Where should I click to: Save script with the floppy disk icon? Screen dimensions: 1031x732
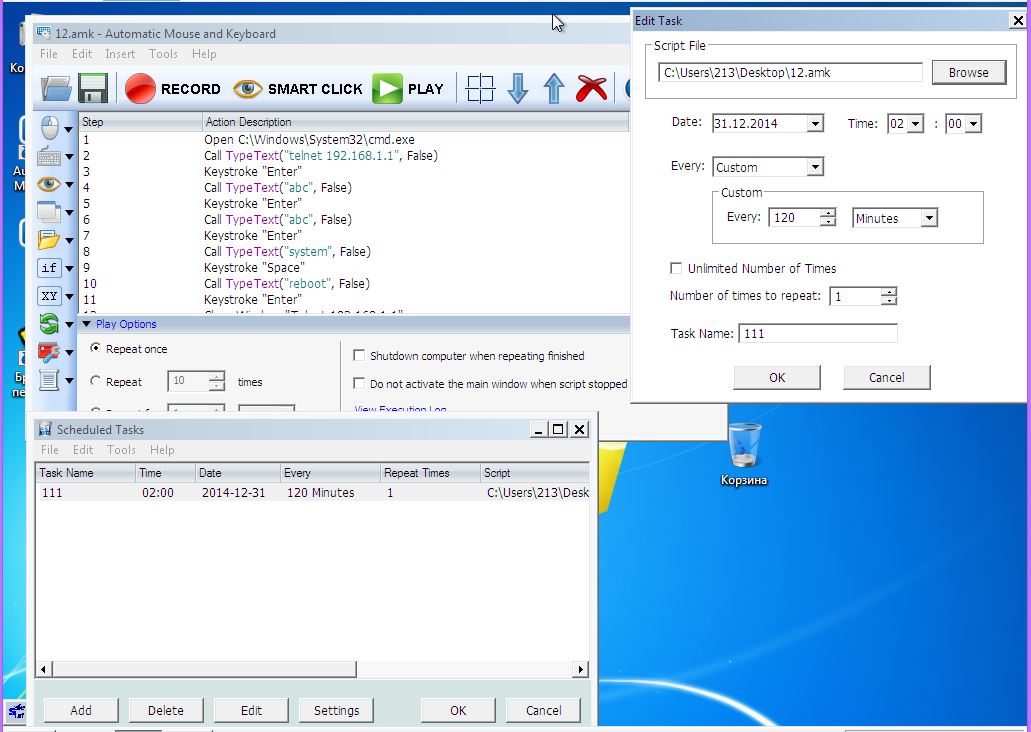[x=93, y=89]
